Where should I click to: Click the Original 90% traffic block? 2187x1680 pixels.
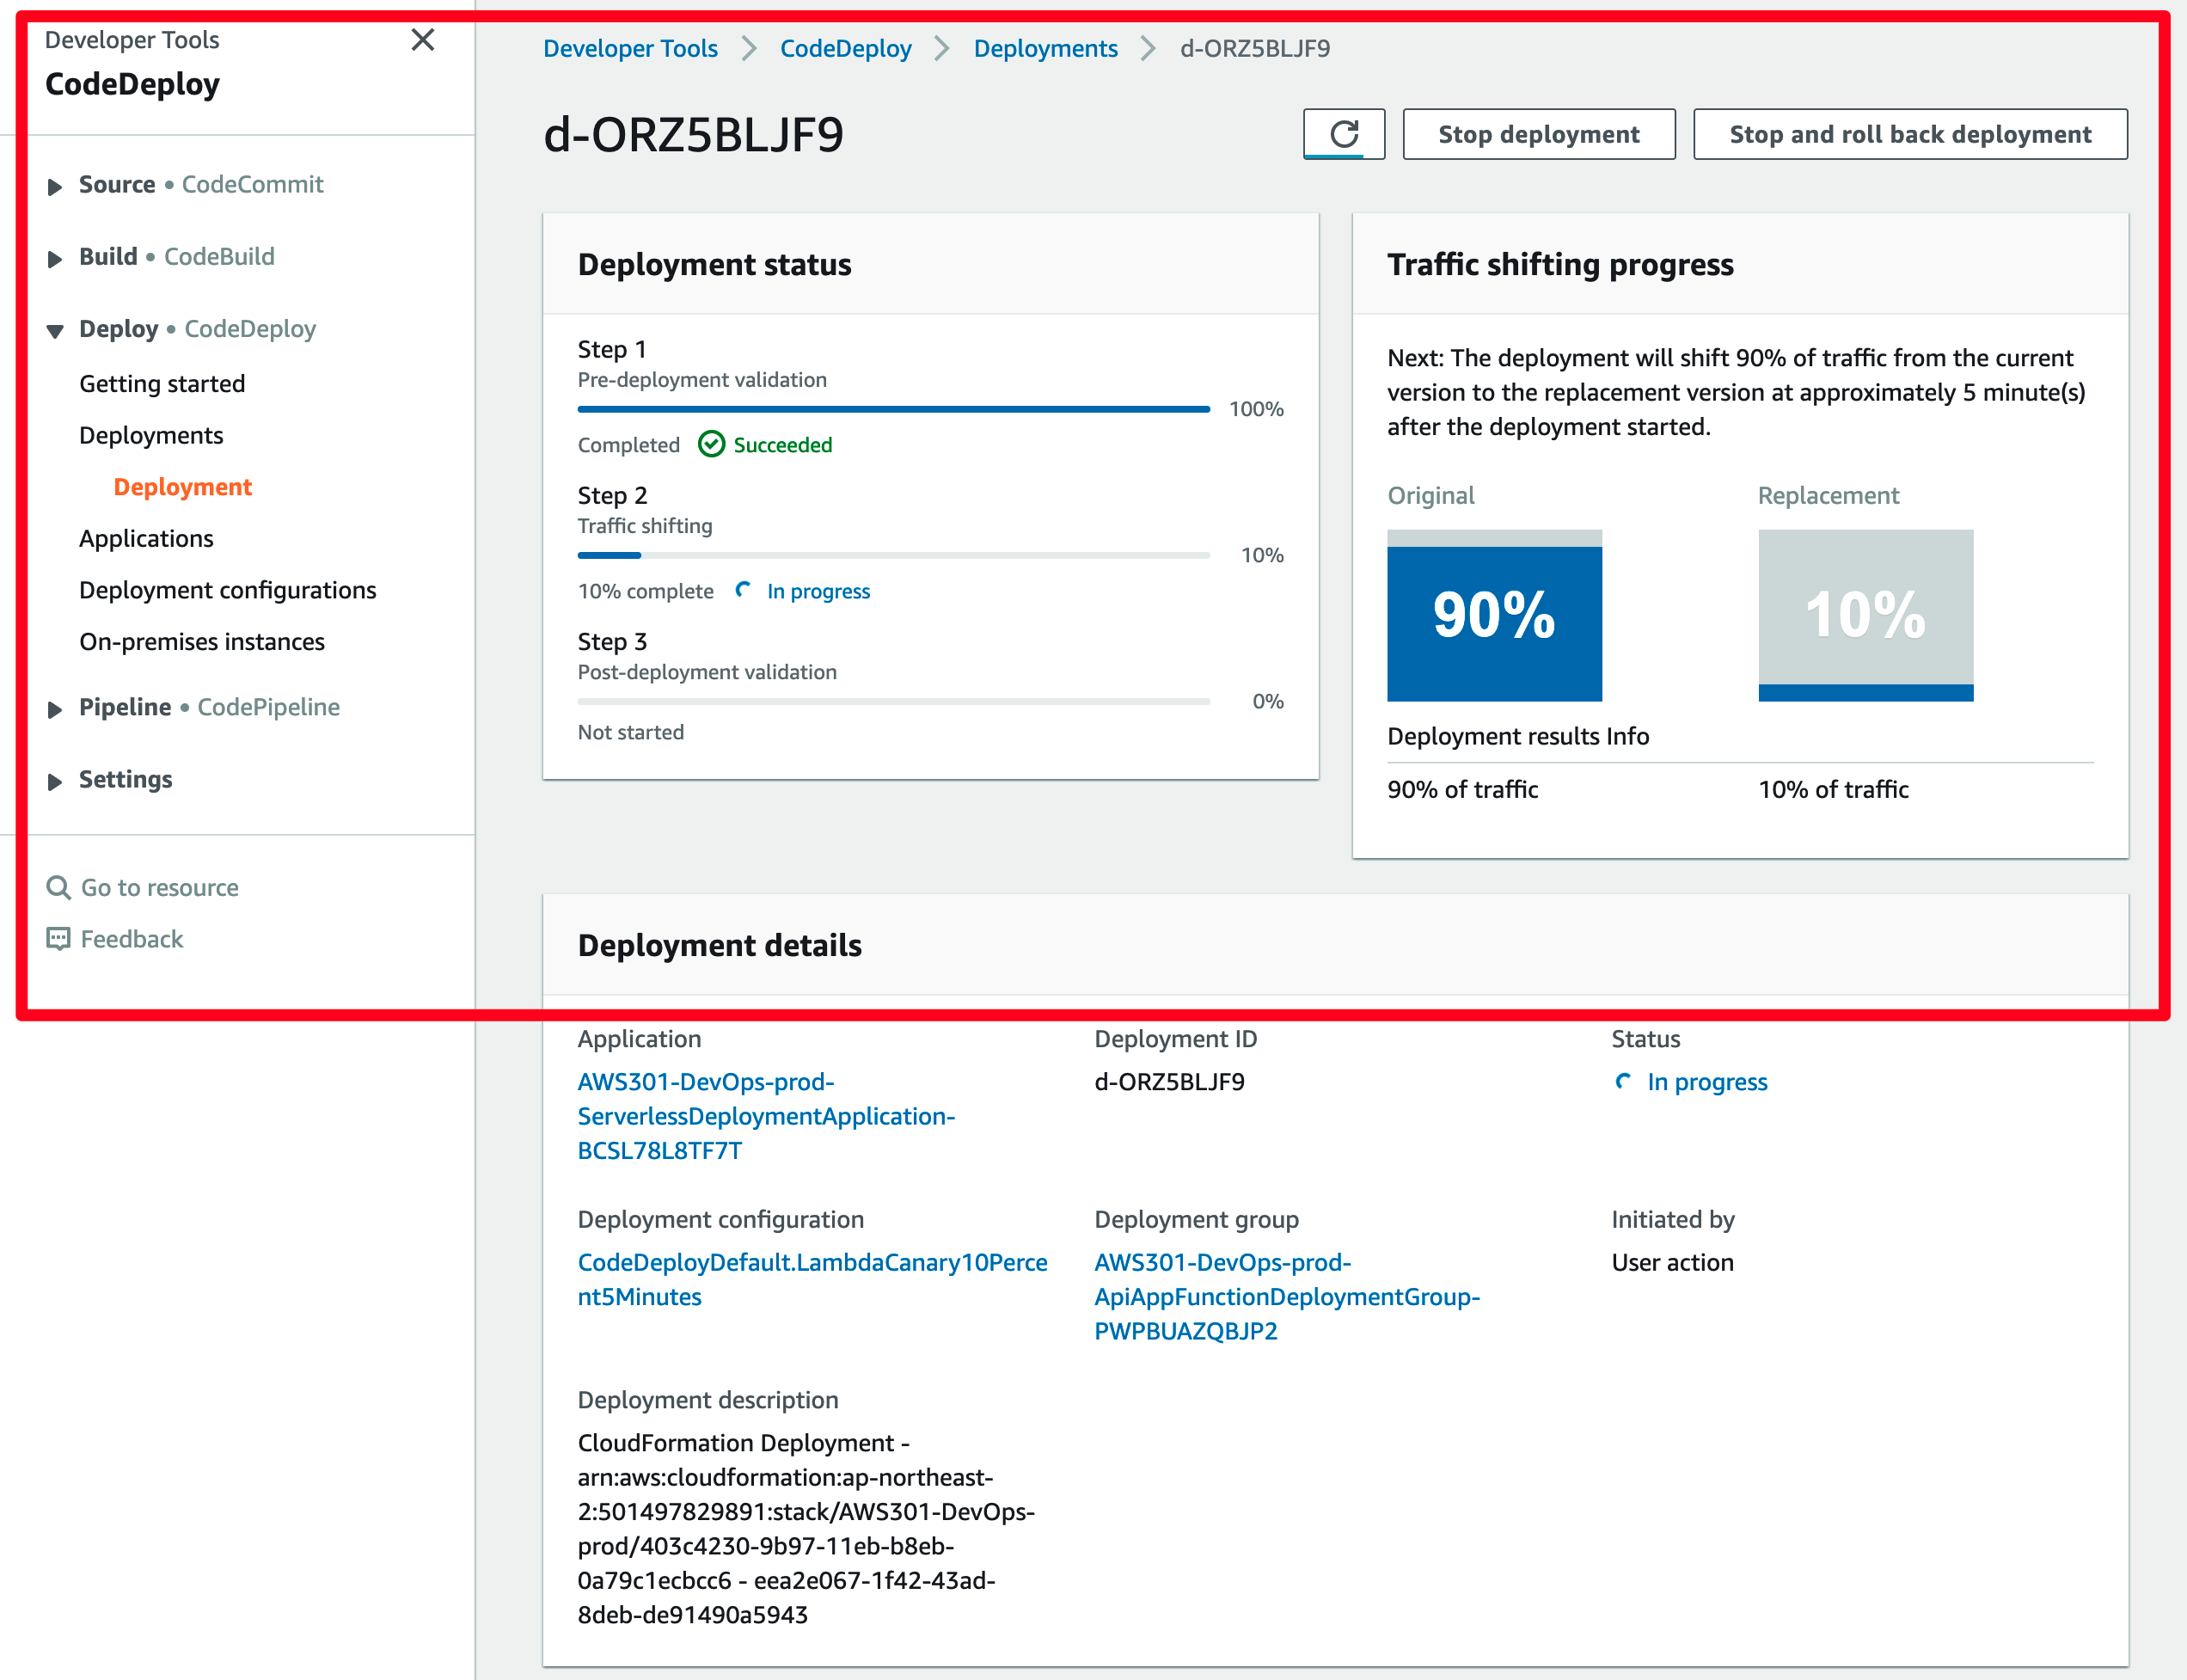(x=1494, y=615)
